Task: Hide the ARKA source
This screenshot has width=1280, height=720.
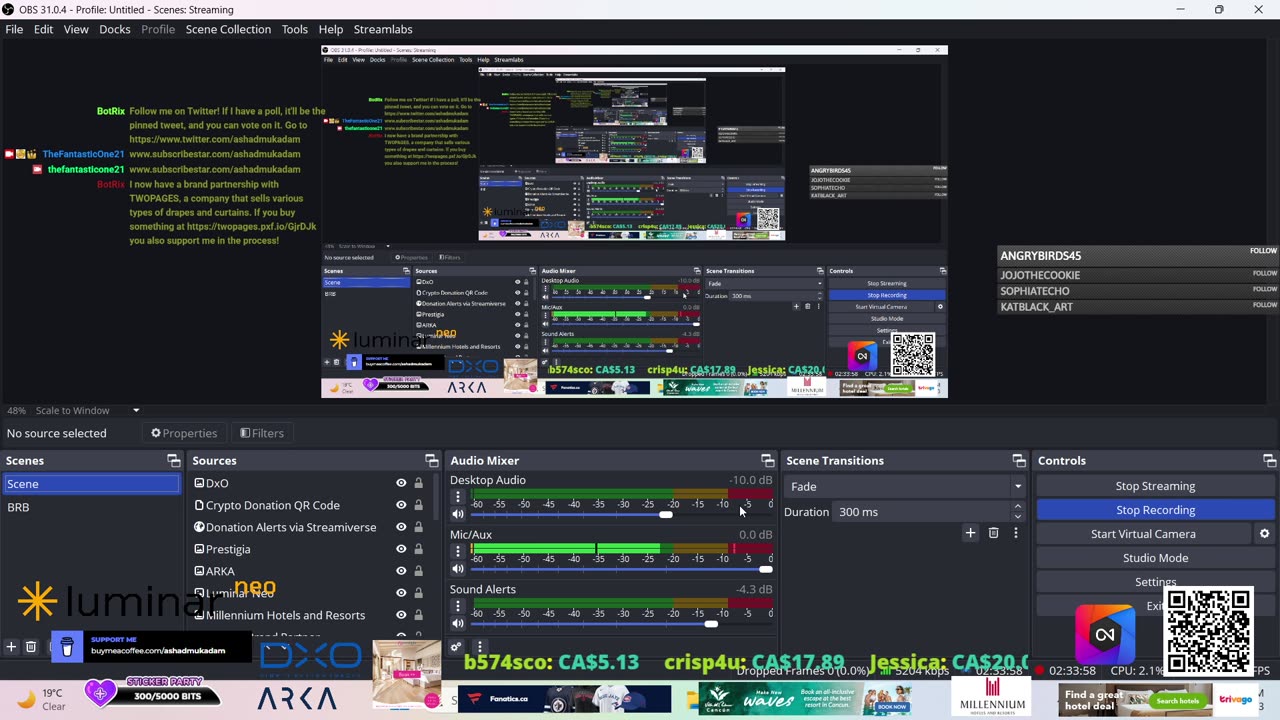Action: click(401, 571)
